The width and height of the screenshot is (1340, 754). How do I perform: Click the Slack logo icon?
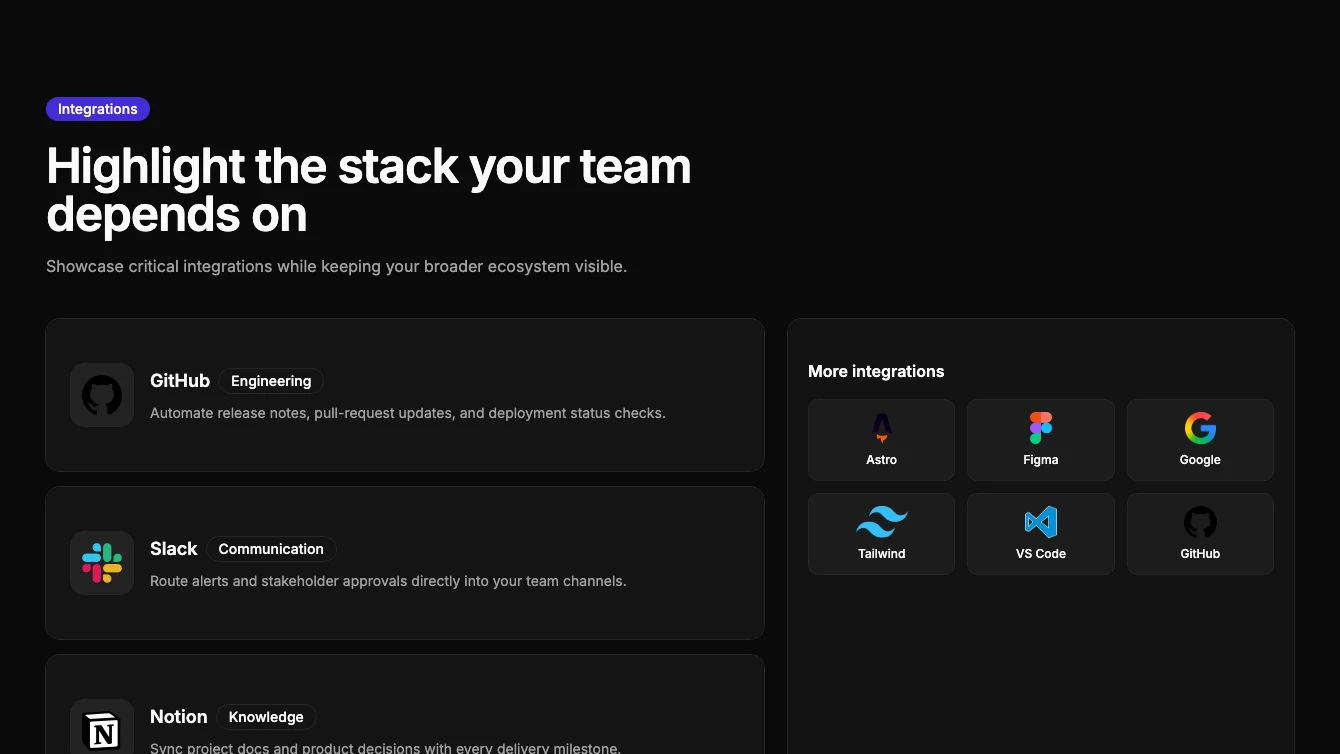point(102,563)
